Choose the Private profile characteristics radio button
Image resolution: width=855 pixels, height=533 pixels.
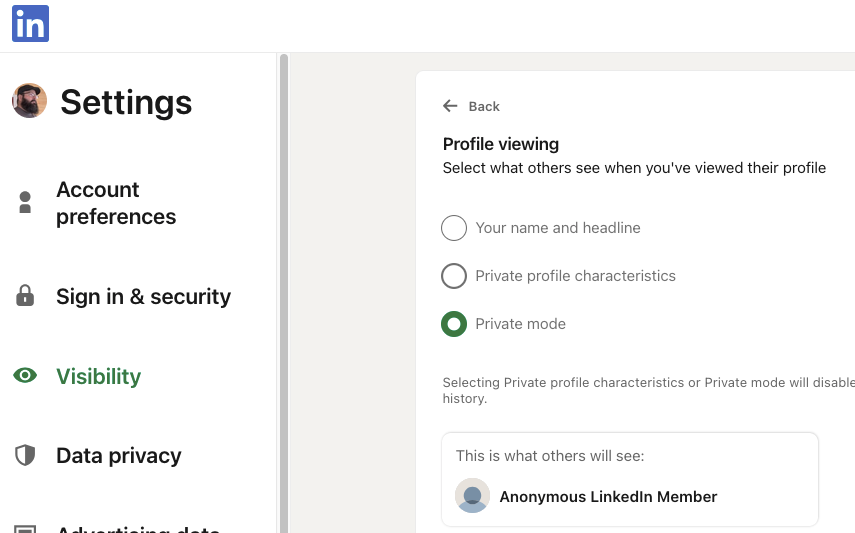[x=454, y=276]
